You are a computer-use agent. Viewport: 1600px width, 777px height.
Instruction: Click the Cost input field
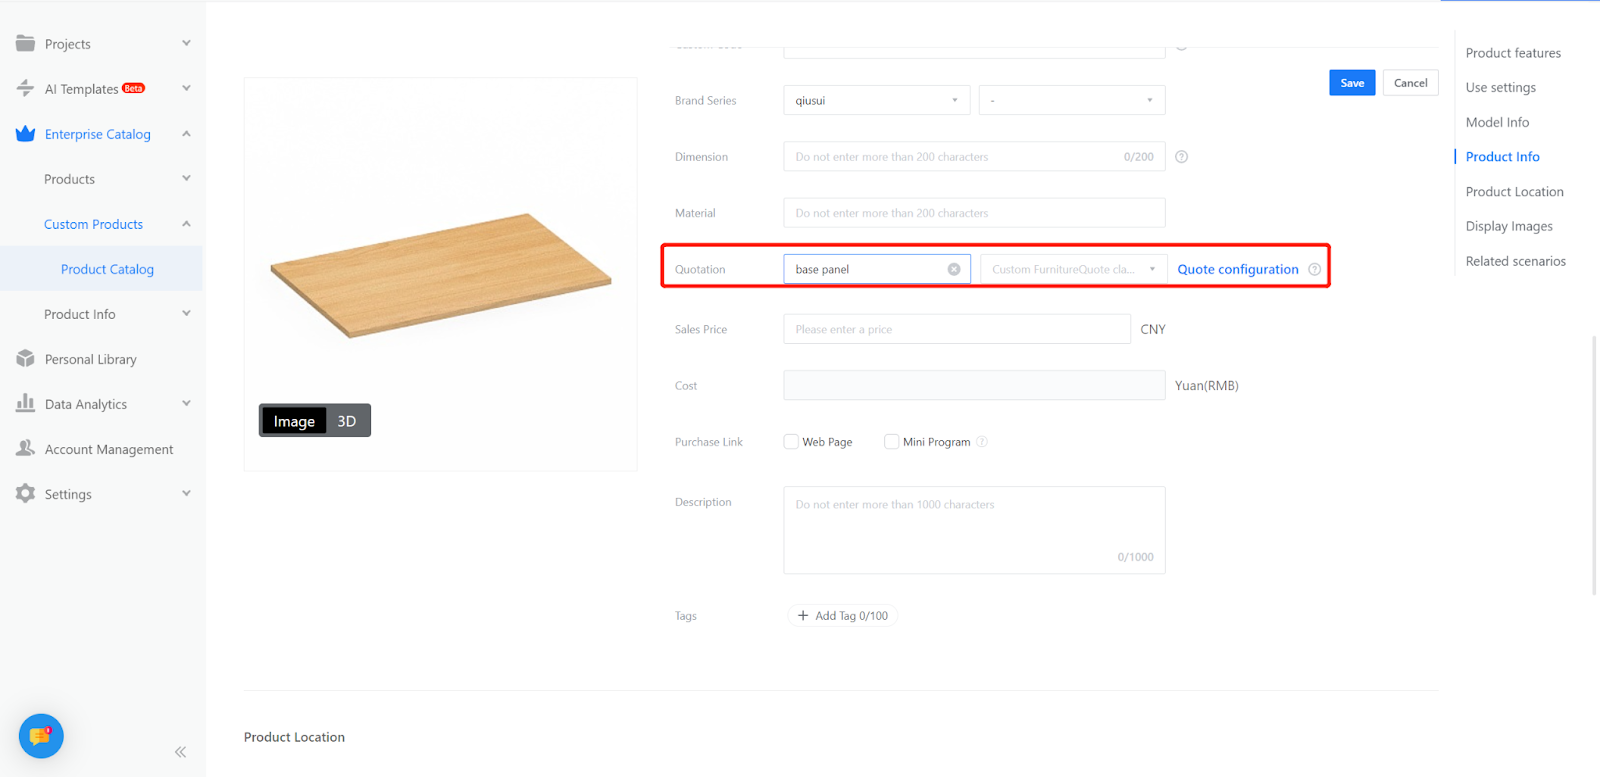pos(974,385)
